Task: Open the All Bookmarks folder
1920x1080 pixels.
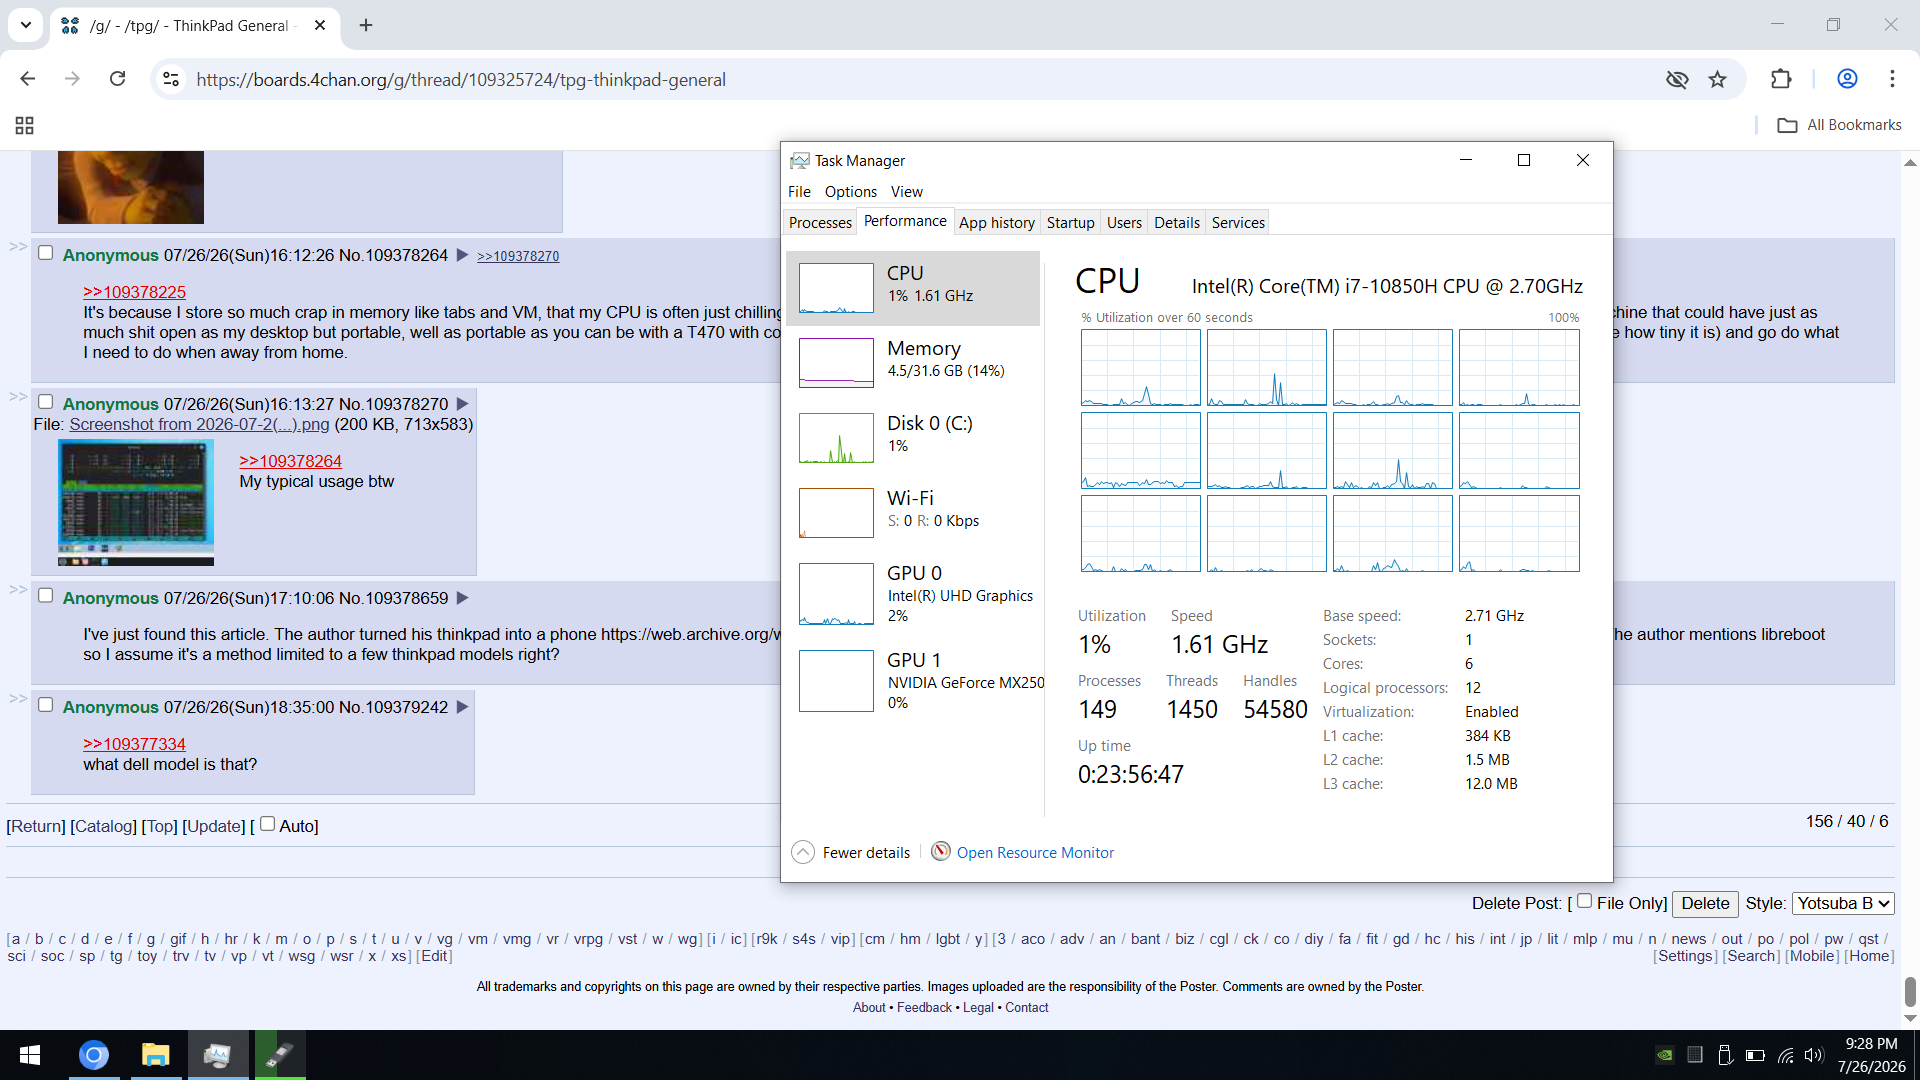Action: pos(1839,125)
